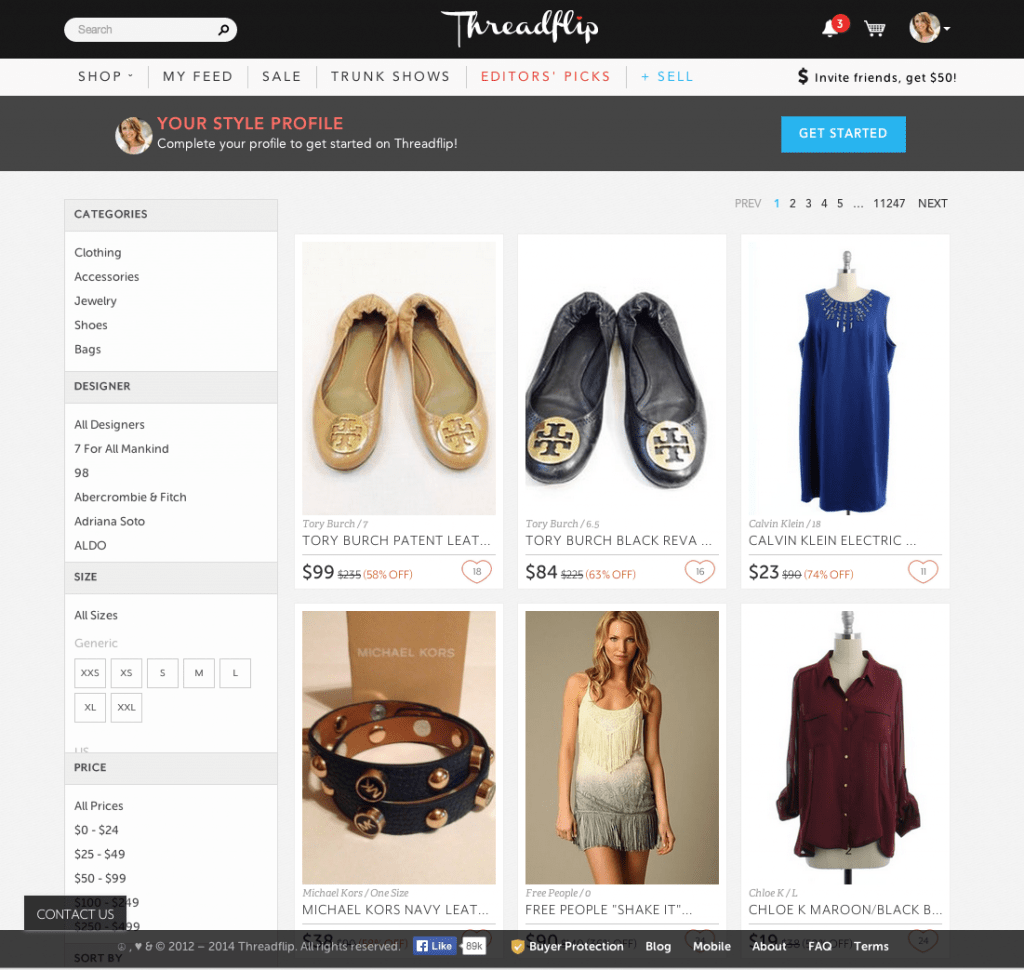Filter price $25 - $49
Viewport: 1024px width, 970px height.
99,854
